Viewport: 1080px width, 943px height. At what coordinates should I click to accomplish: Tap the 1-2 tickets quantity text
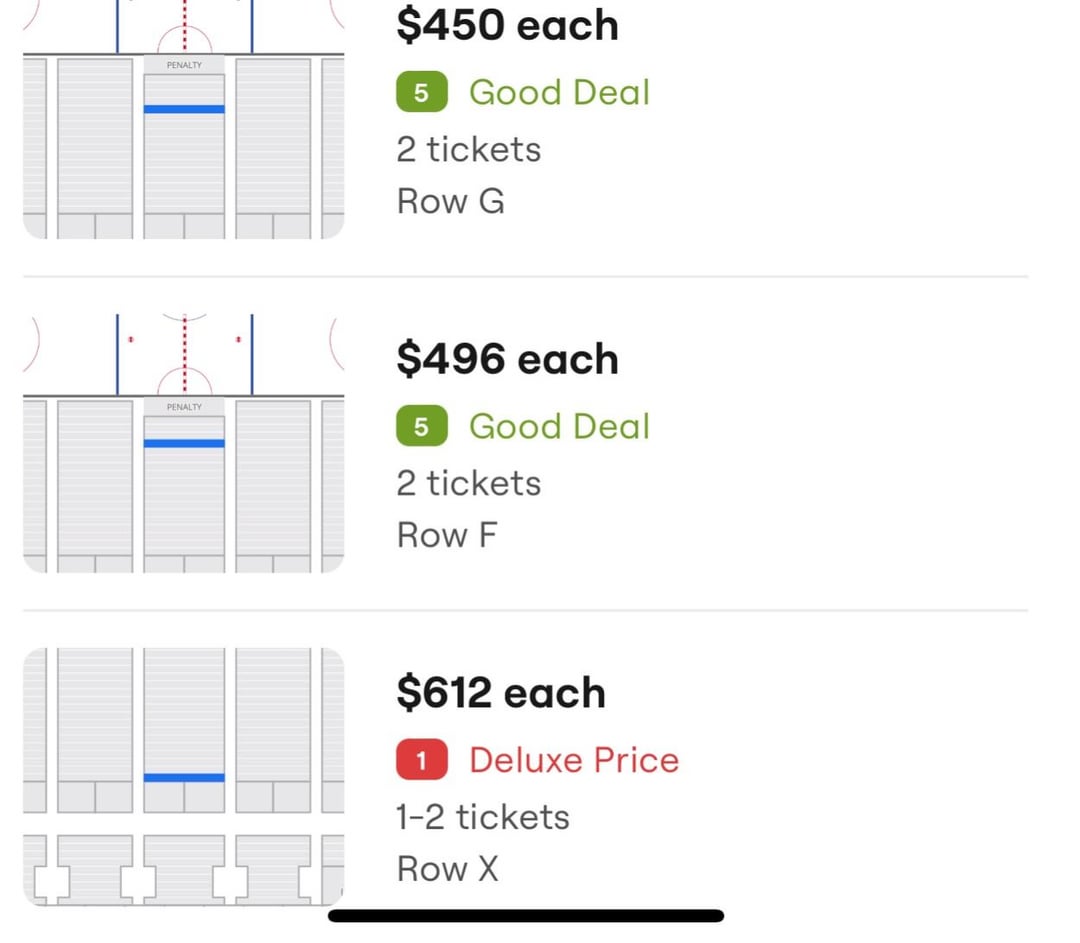point(483,817)
